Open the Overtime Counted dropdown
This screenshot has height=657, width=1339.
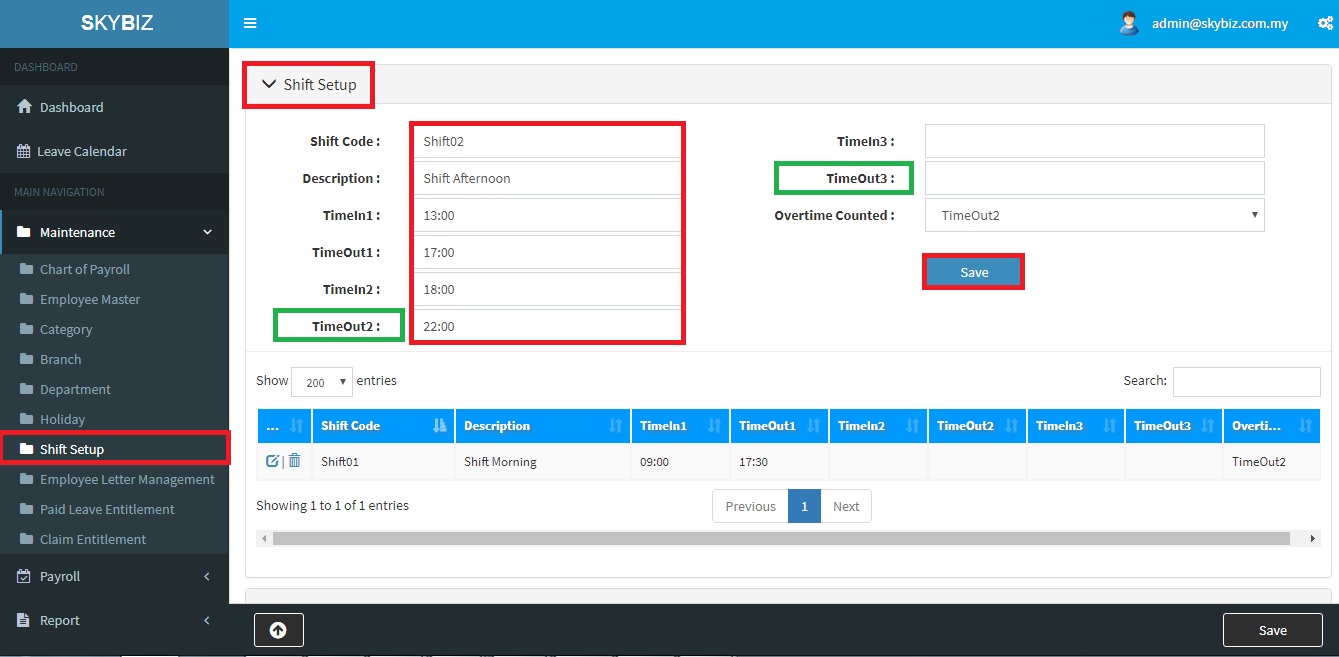click(1094, 215)
